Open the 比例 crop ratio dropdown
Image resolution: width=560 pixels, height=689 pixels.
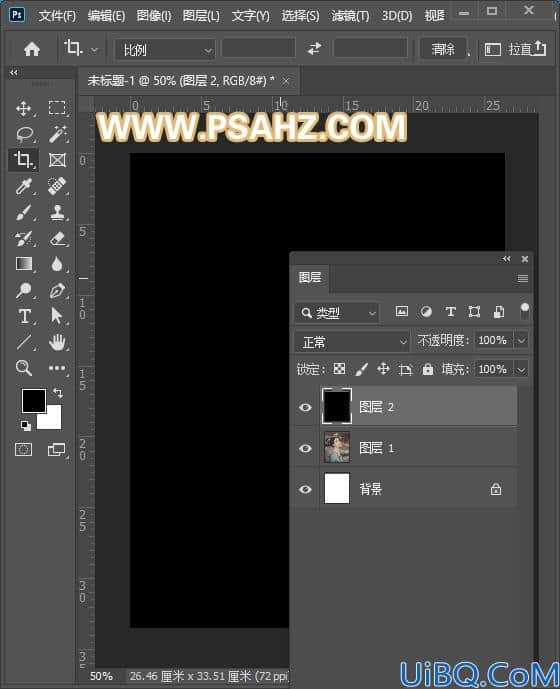point(165,50)
